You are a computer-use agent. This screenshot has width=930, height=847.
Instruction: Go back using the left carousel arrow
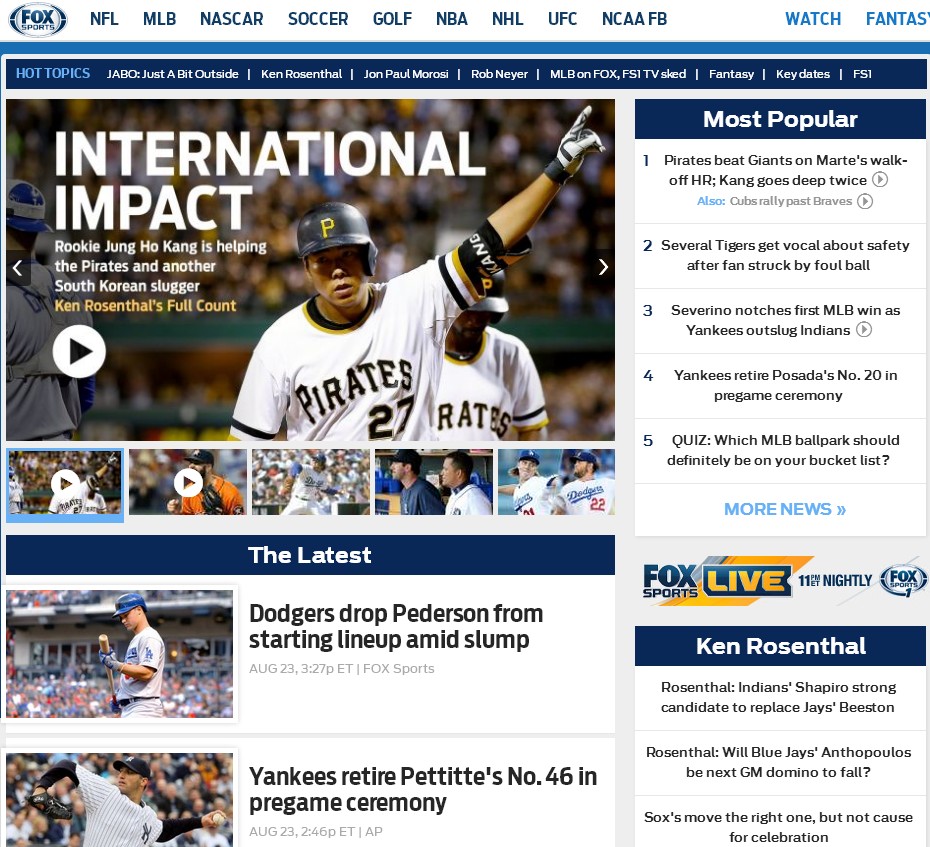(18, 268)
